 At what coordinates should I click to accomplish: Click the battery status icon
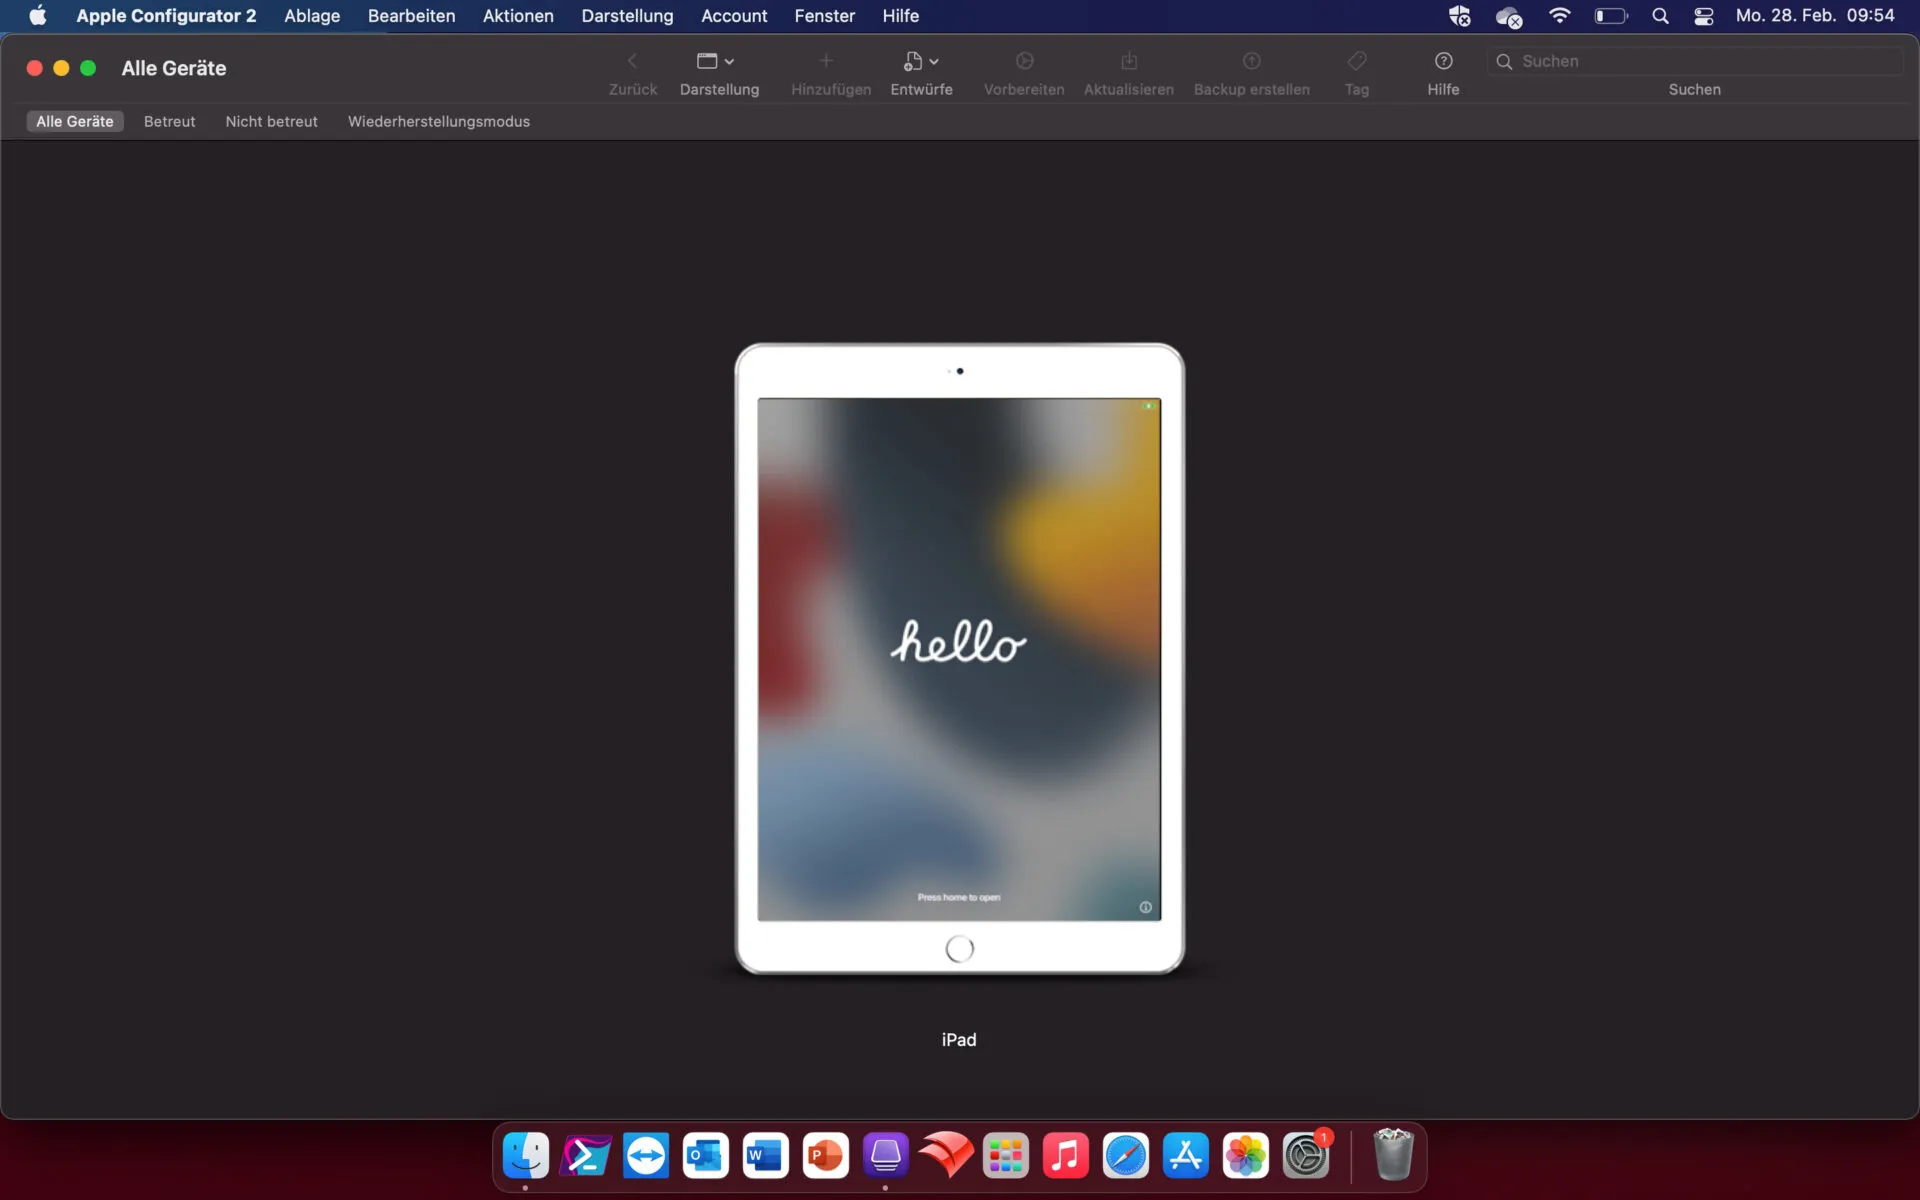pyautogui.click(x=1610, y=16)
